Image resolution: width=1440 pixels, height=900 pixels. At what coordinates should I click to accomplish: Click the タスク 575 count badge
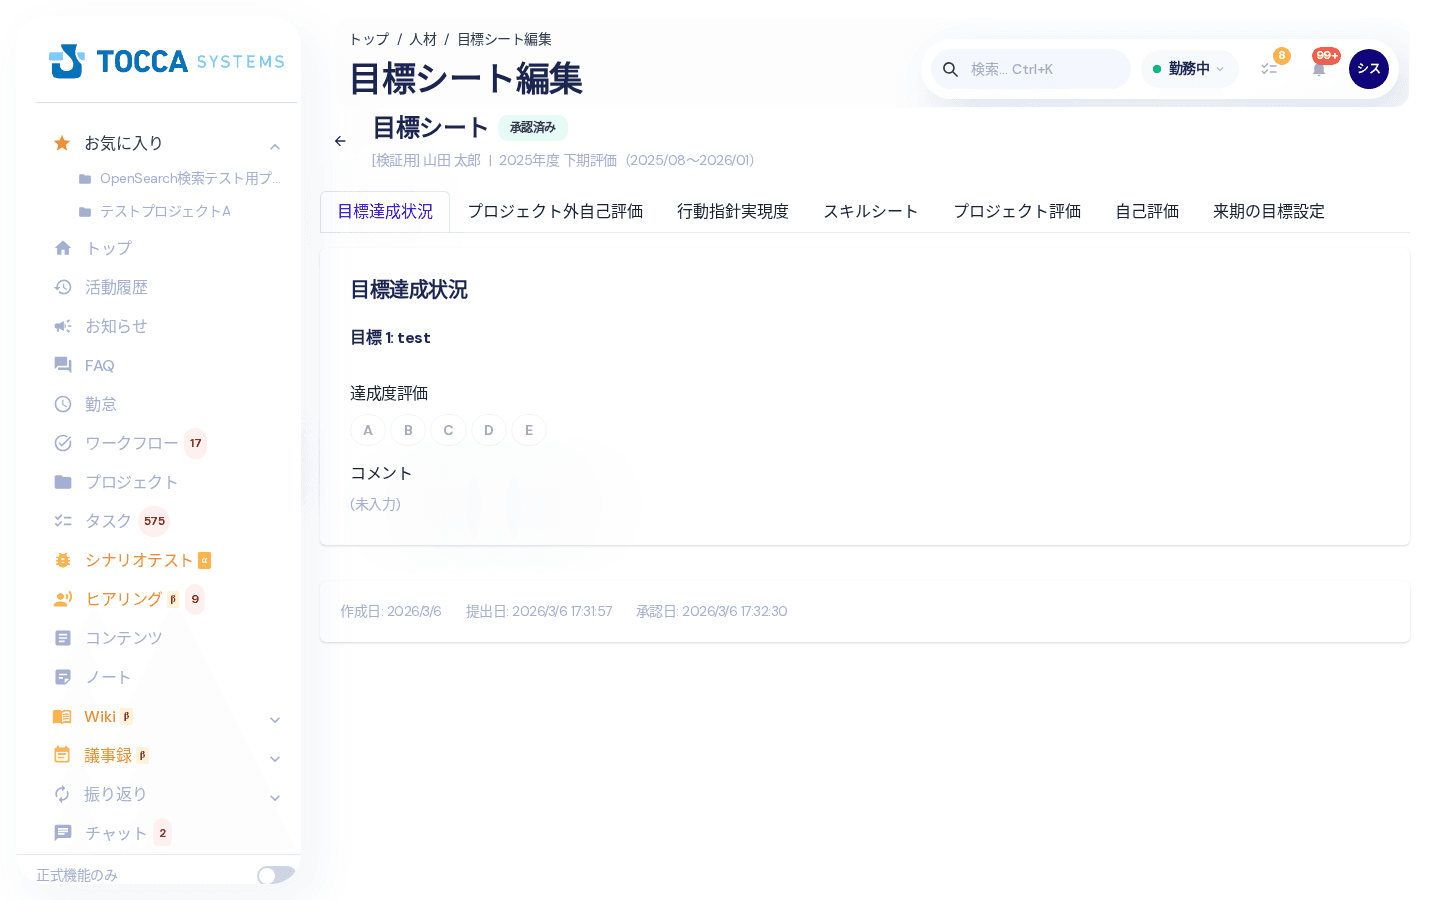154,521
